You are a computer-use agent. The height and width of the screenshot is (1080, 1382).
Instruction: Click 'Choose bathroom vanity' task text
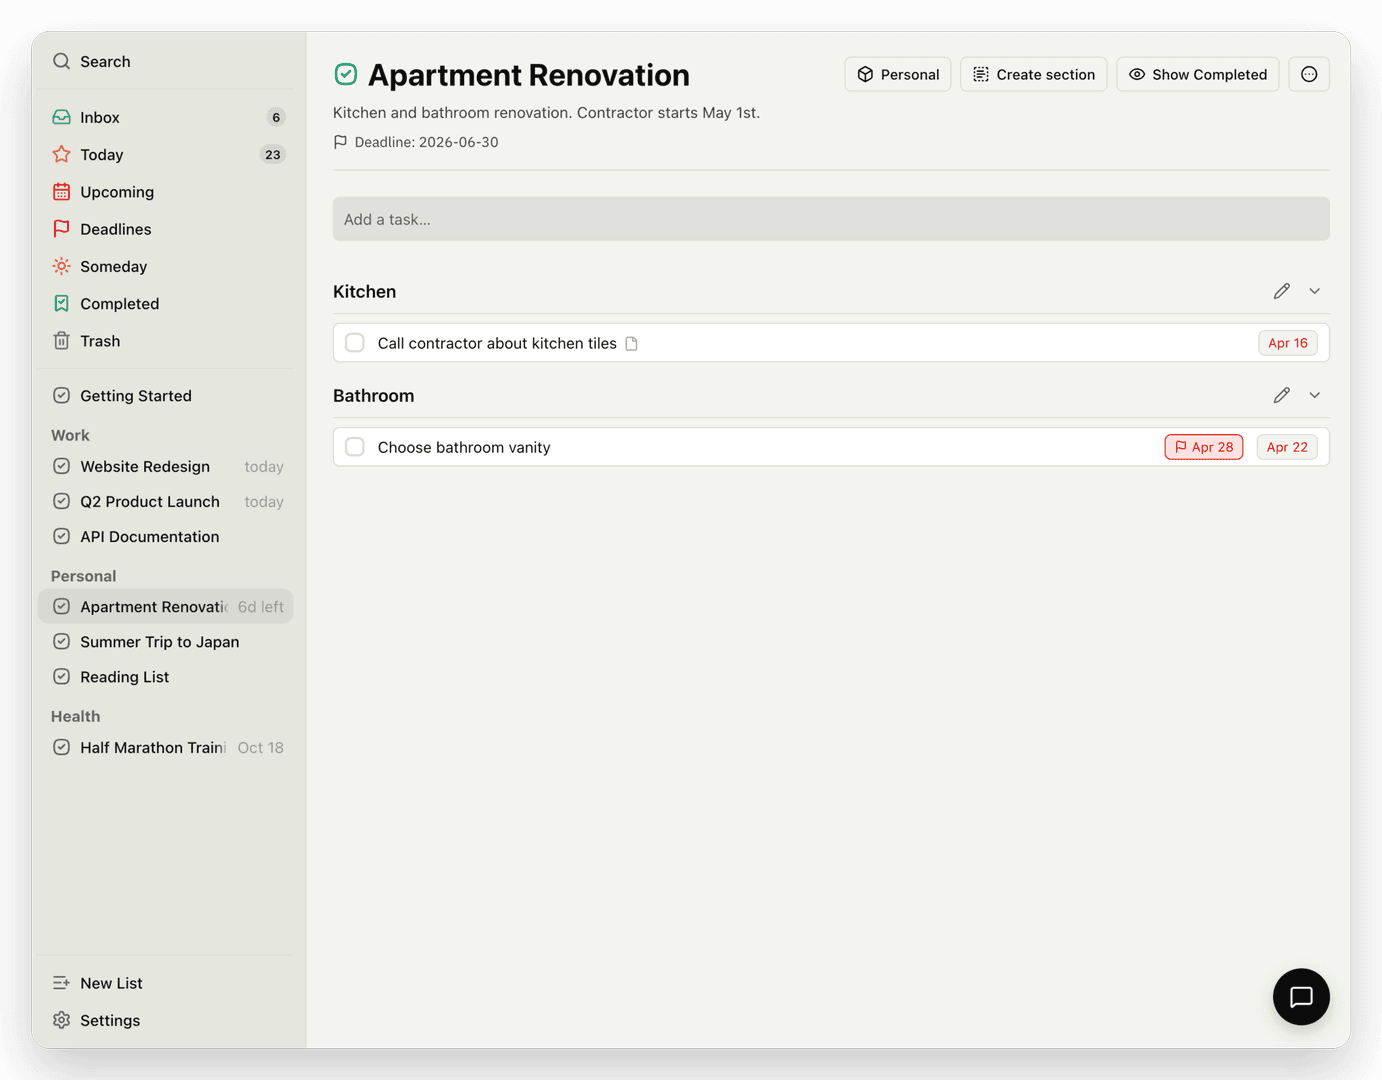[x=464, y=447]
